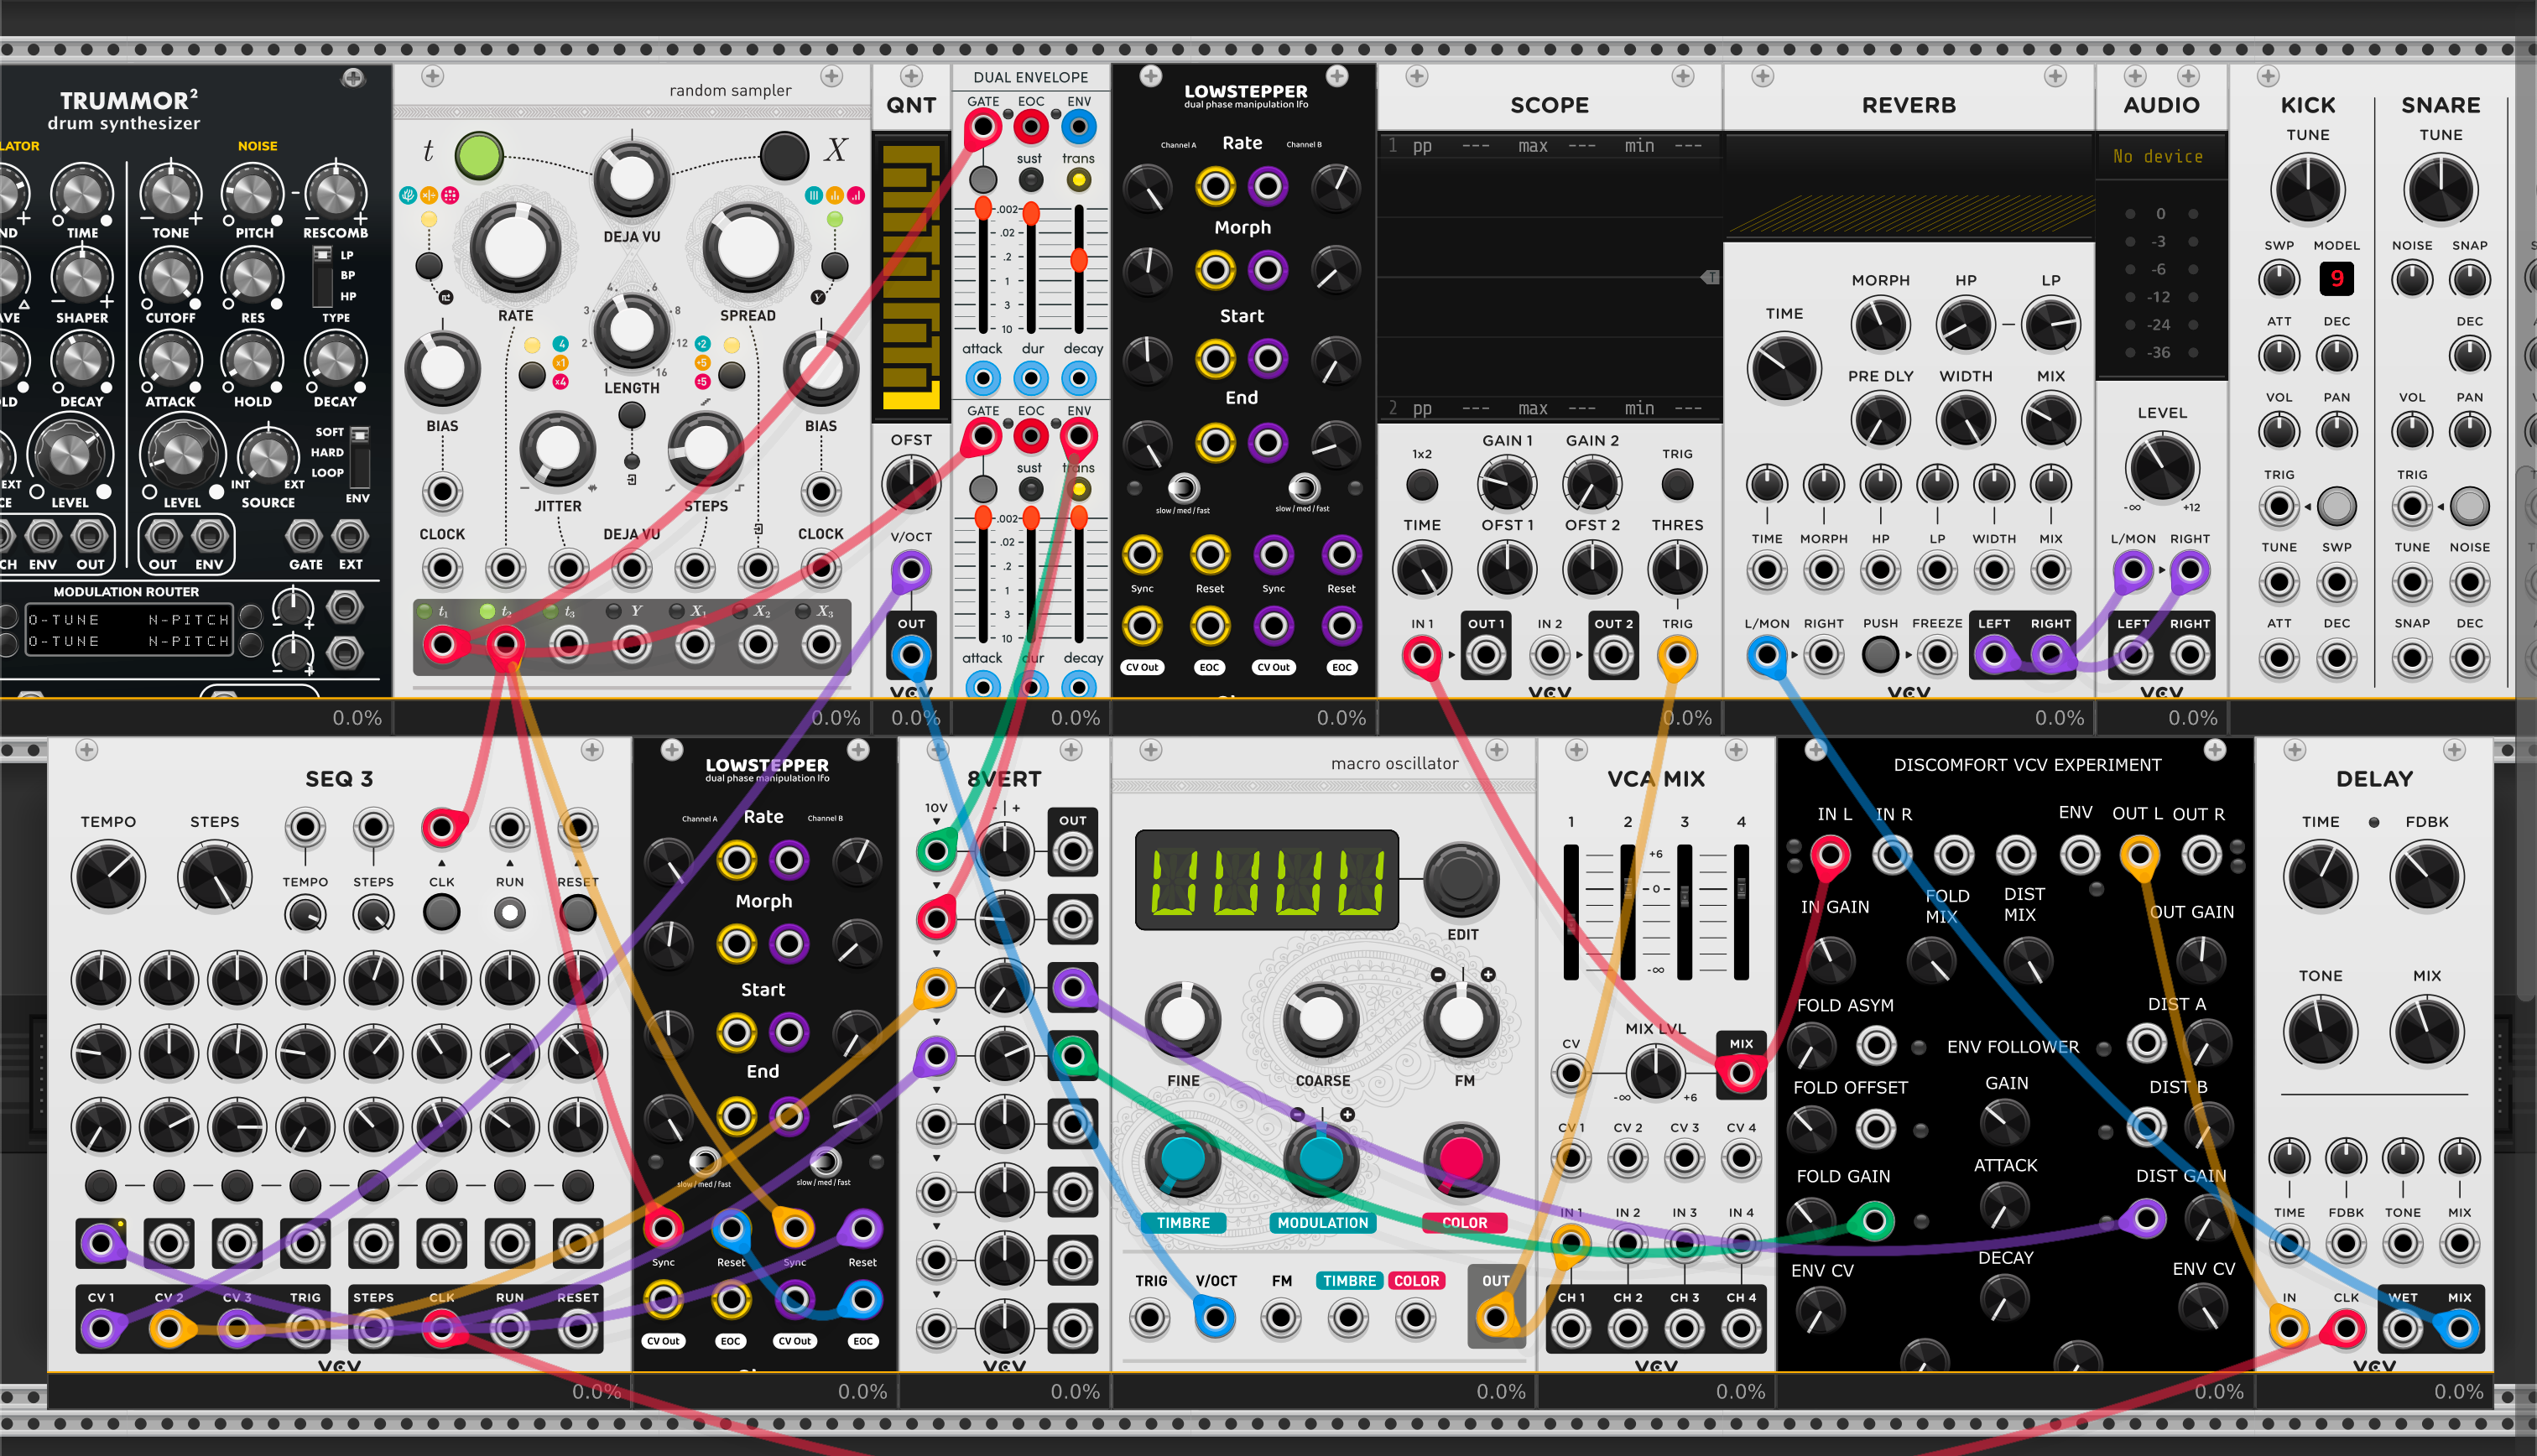Enable FREEZE on the Reverb module
Viewport: 2537px width, 1456px height.
[1937, 653]
